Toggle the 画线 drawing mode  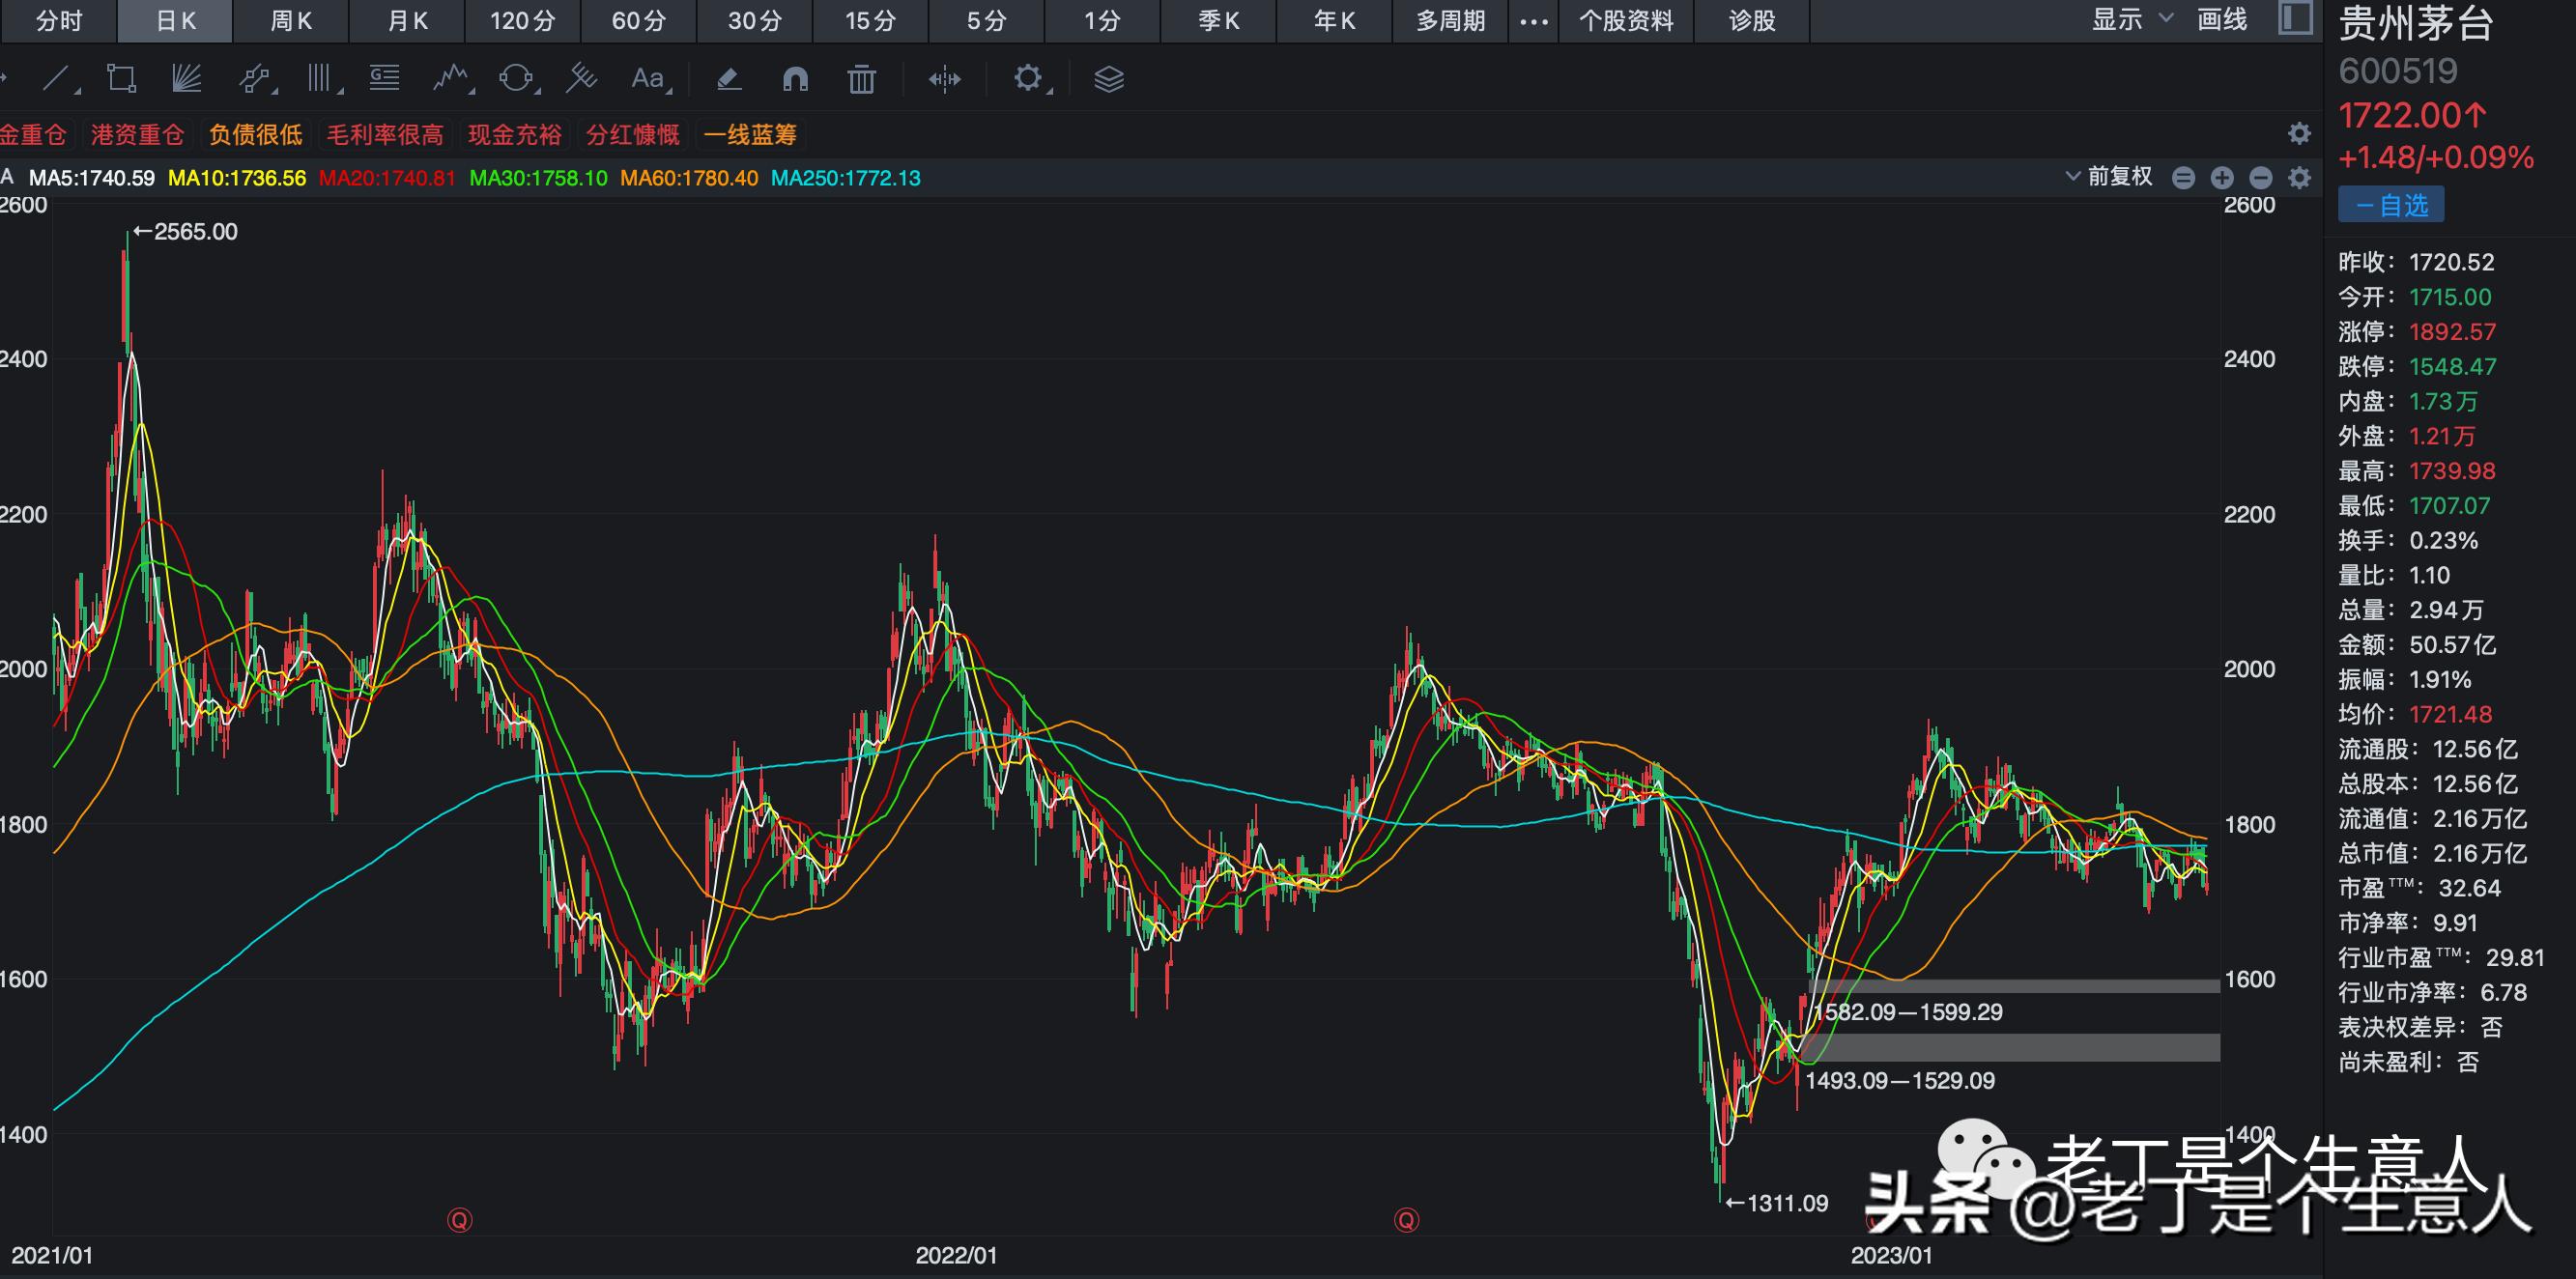pyautogui.click(x=2222, y=20)
